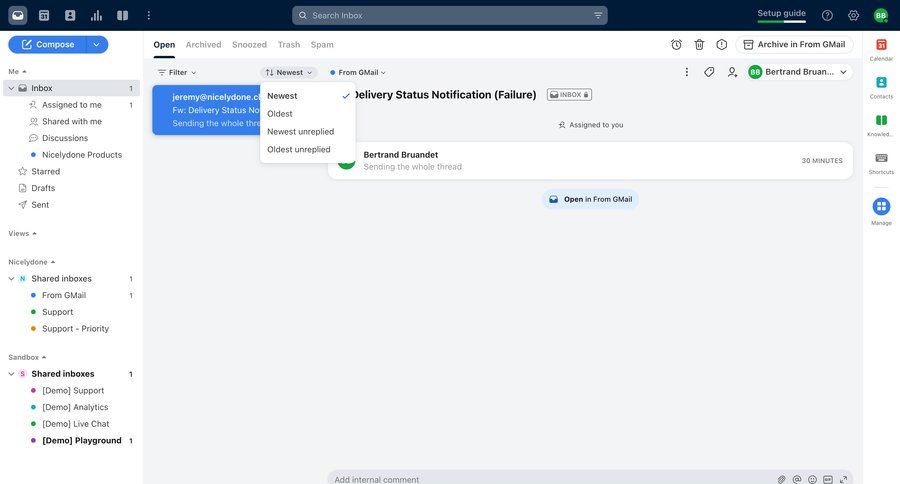Collapse the Me section
Image resolution: width=900 pixels, height=484 pixels.
coord(17,71)
